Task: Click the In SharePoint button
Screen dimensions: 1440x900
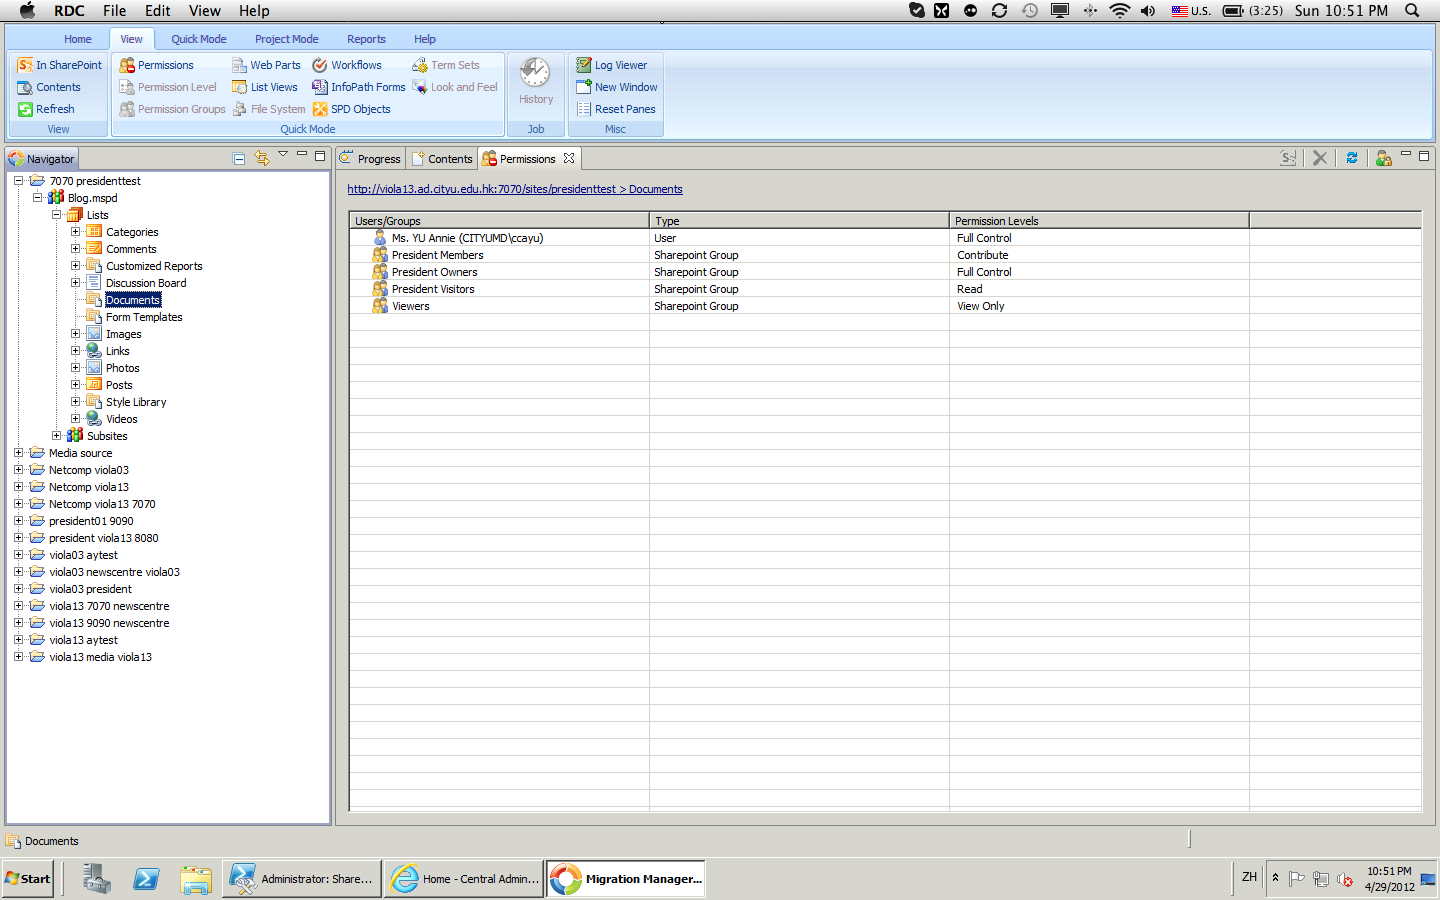Action: 60,65
